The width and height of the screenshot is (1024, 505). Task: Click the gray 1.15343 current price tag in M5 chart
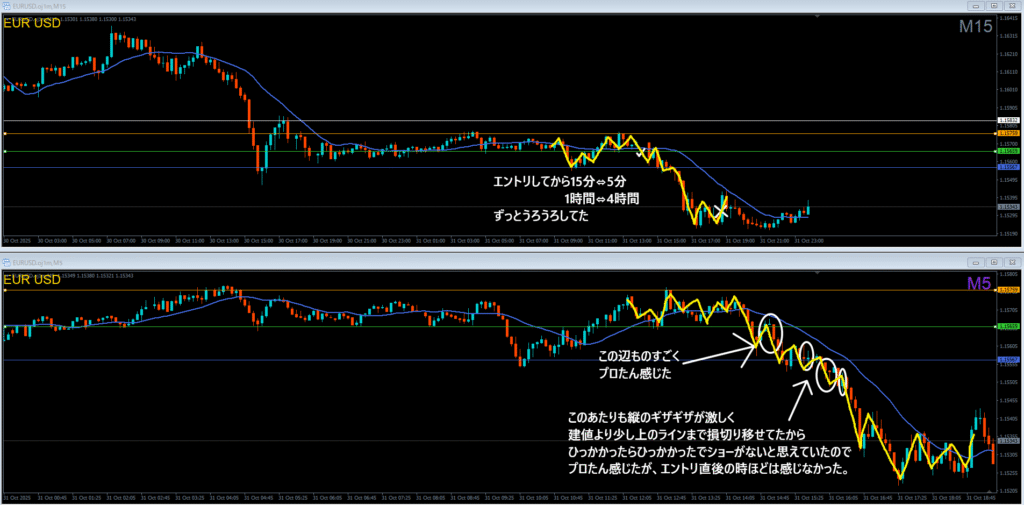[1008, 441]
